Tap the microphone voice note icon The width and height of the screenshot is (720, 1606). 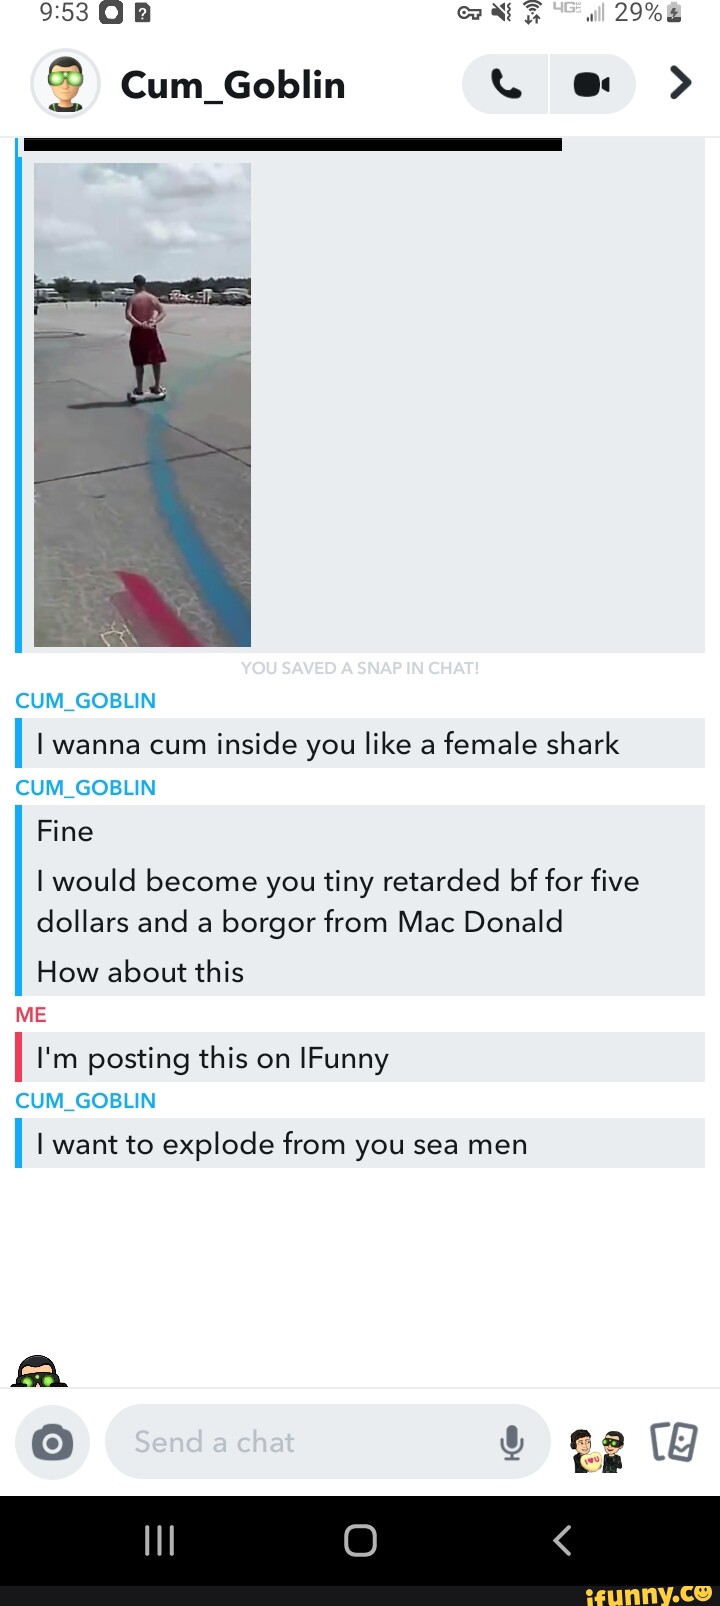(x=512, y=1442)
